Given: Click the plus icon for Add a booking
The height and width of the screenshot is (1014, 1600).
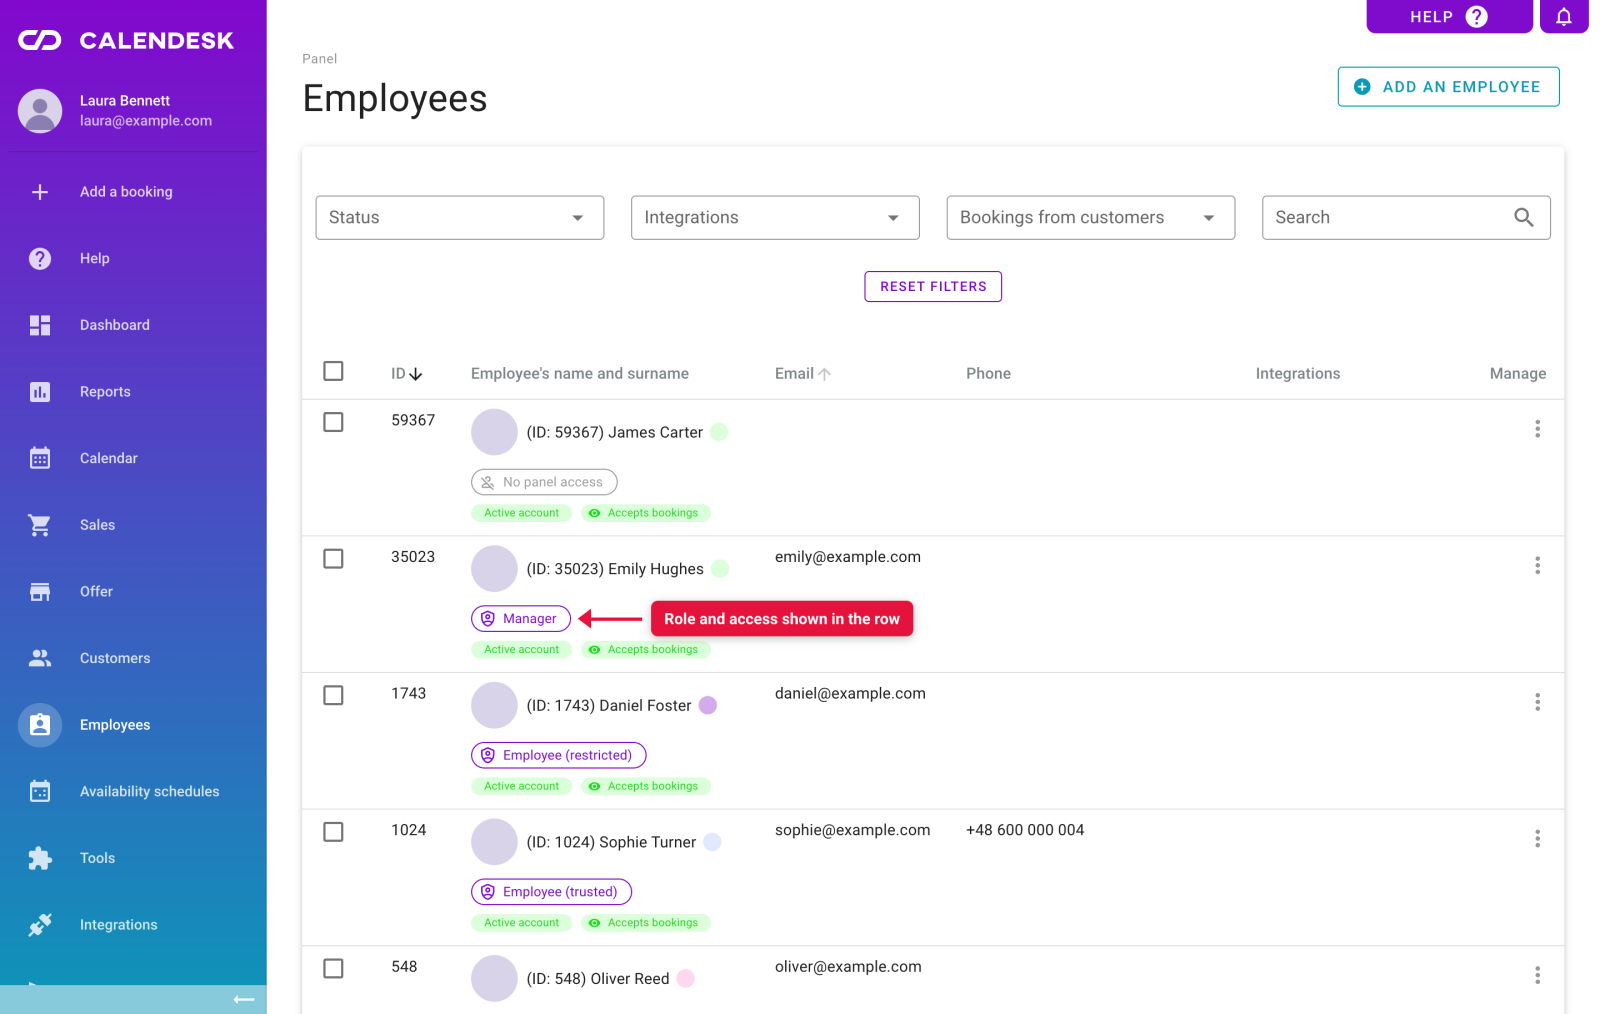Looking at the screenshot, I should pos(40,192).
